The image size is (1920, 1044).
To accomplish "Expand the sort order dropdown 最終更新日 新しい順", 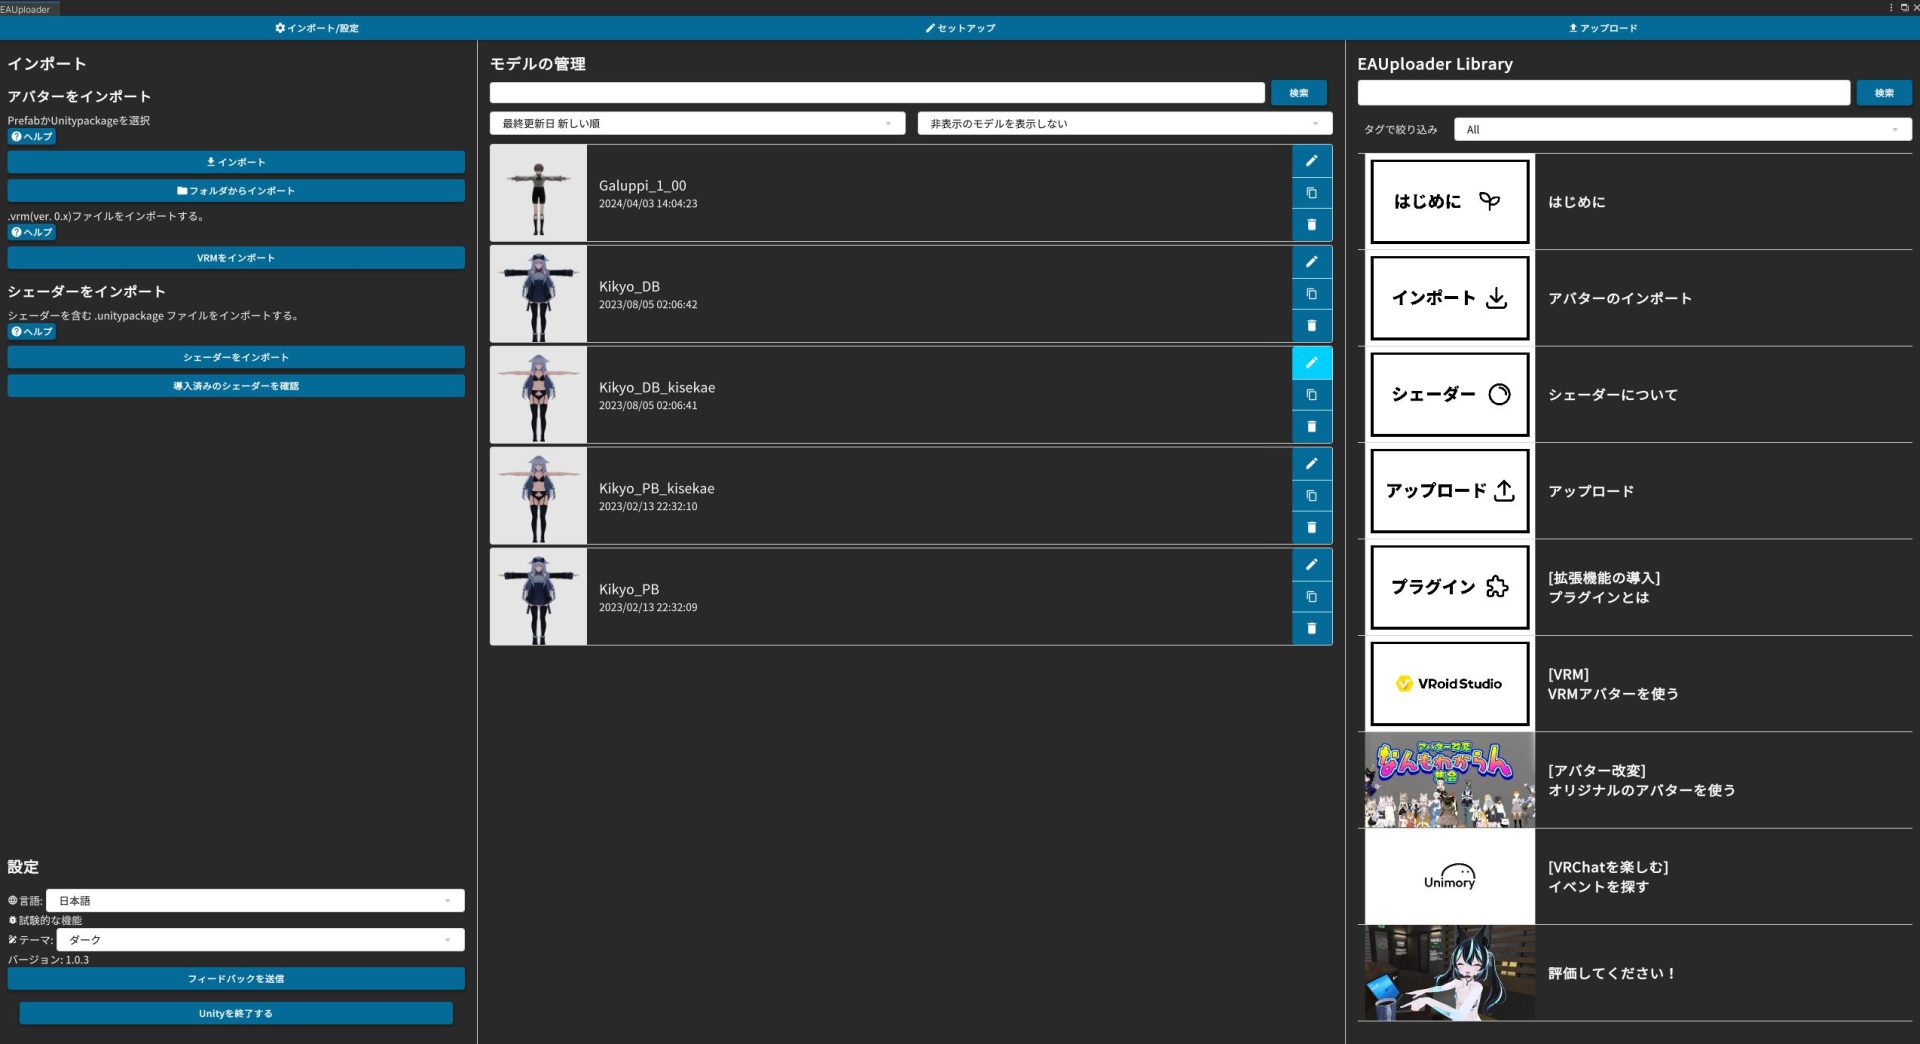I will coord(697,124).
